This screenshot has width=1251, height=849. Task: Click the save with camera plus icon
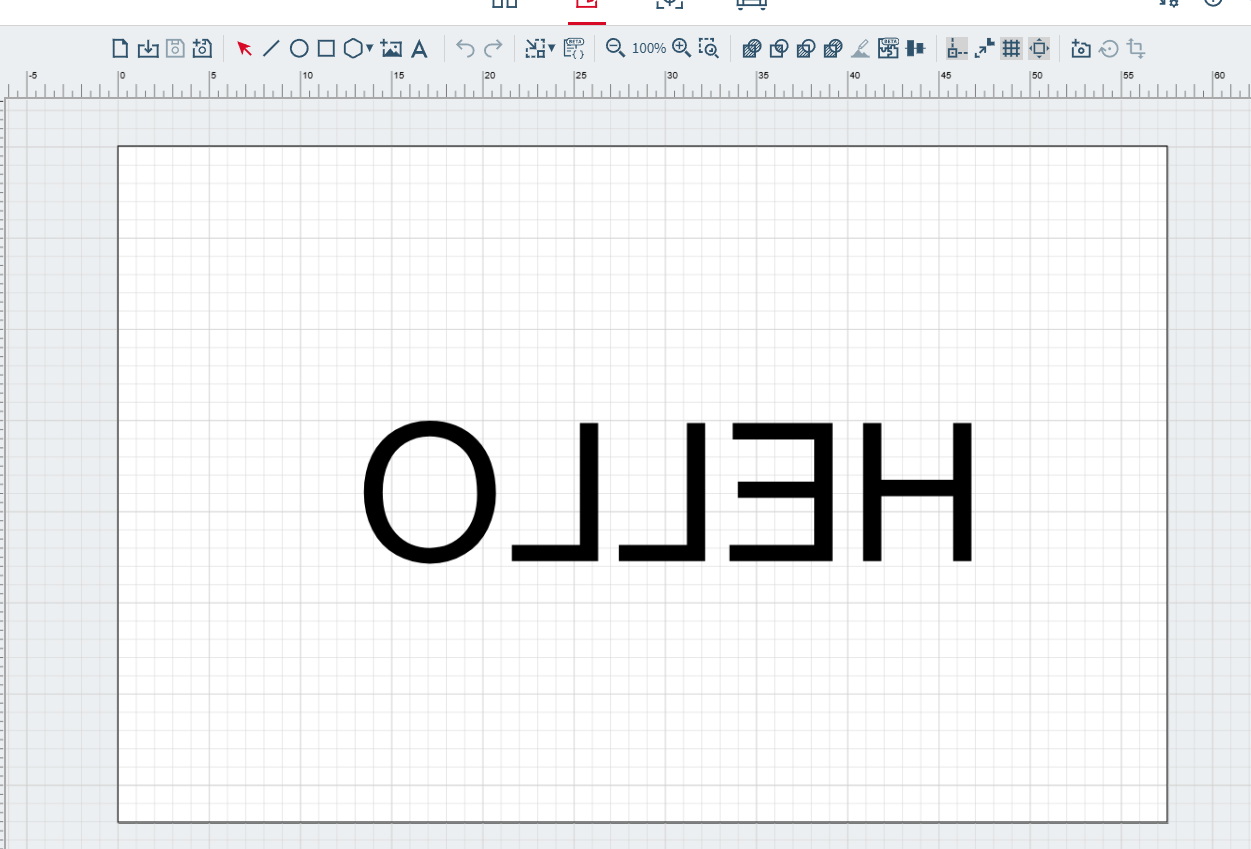coord(202,48)
